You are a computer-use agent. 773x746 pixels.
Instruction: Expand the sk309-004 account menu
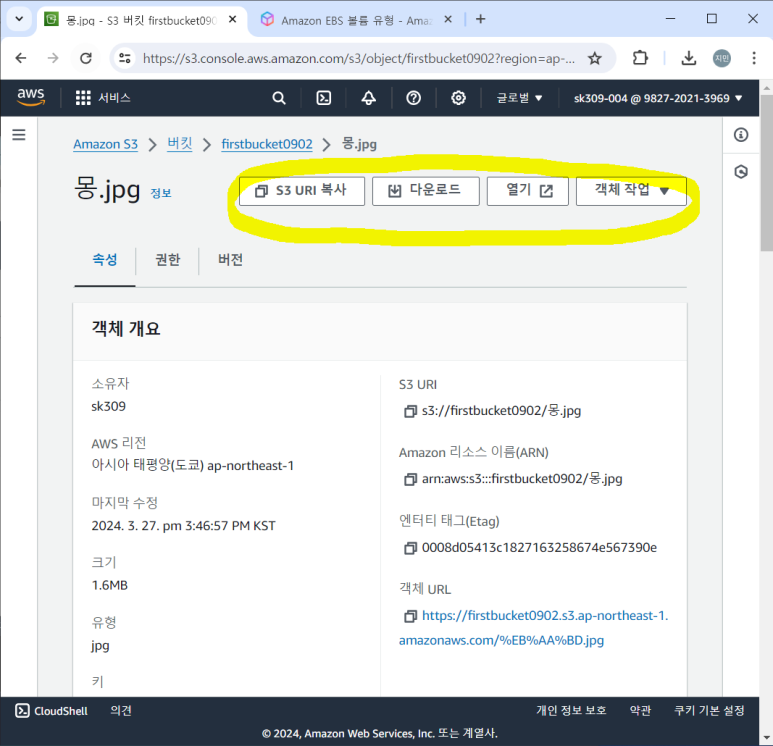658,98
